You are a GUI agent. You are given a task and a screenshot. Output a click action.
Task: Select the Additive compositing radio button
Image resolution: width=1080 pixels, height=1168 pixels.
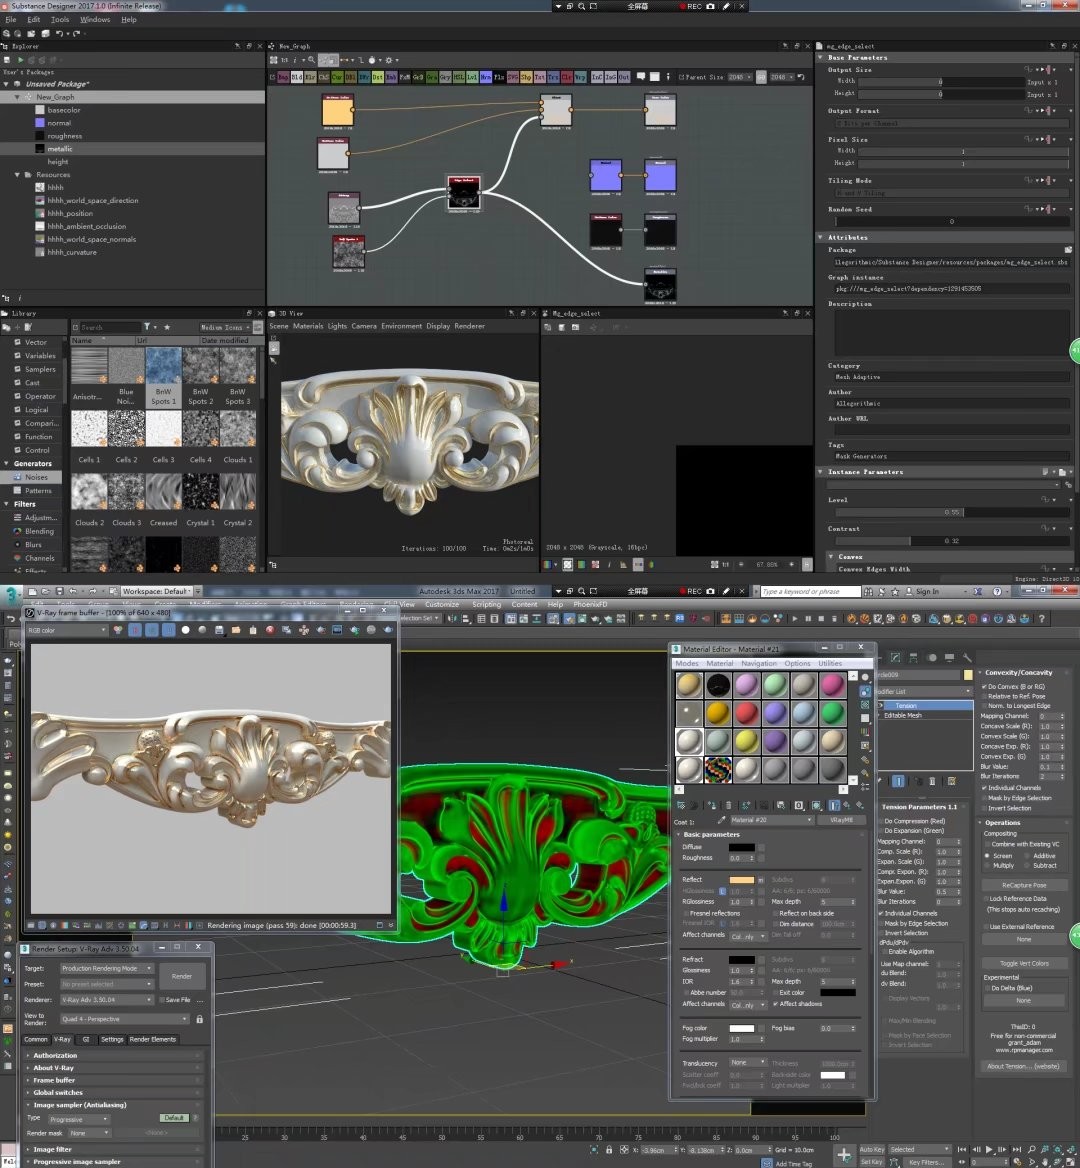tap(1026, 856)
